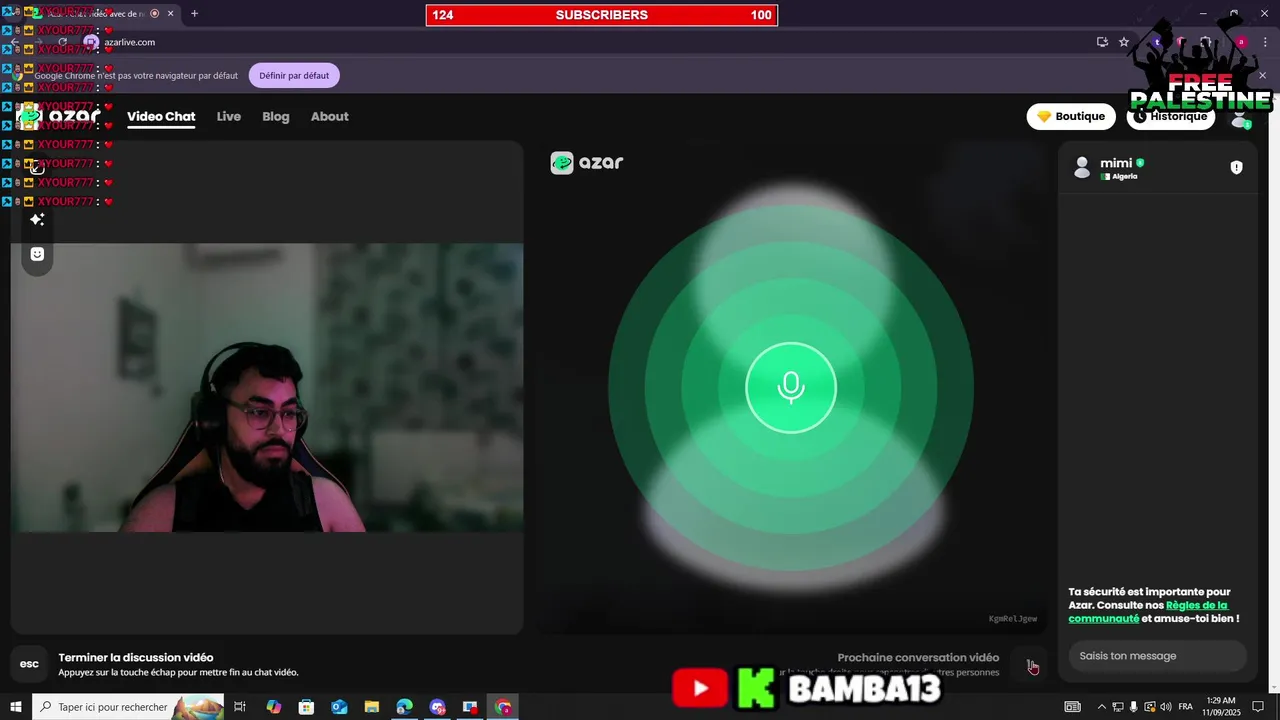Click the taskbar search box
This screenshot has width=1280, height=720.
pos(128,707)
